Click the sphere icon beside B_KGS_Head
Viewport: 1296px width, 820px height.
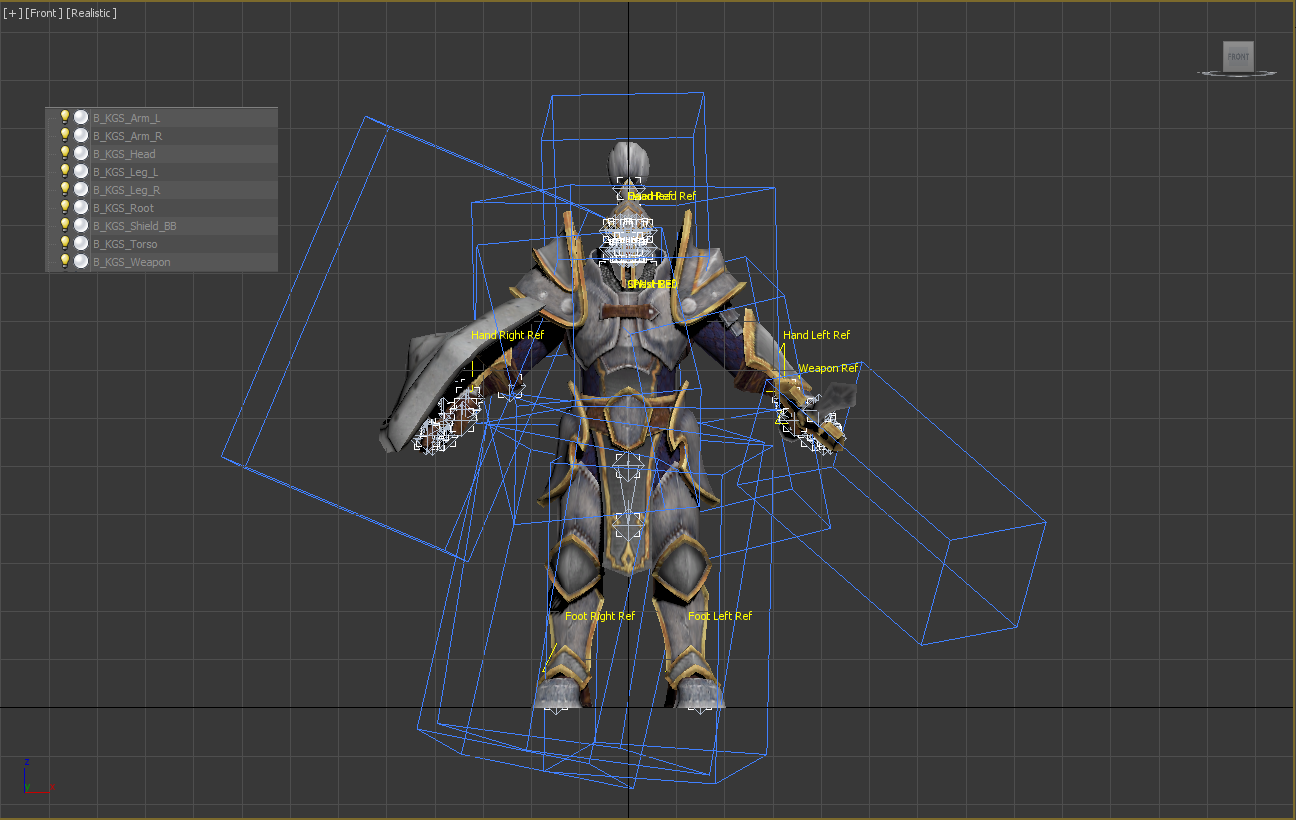pos(81,153)
